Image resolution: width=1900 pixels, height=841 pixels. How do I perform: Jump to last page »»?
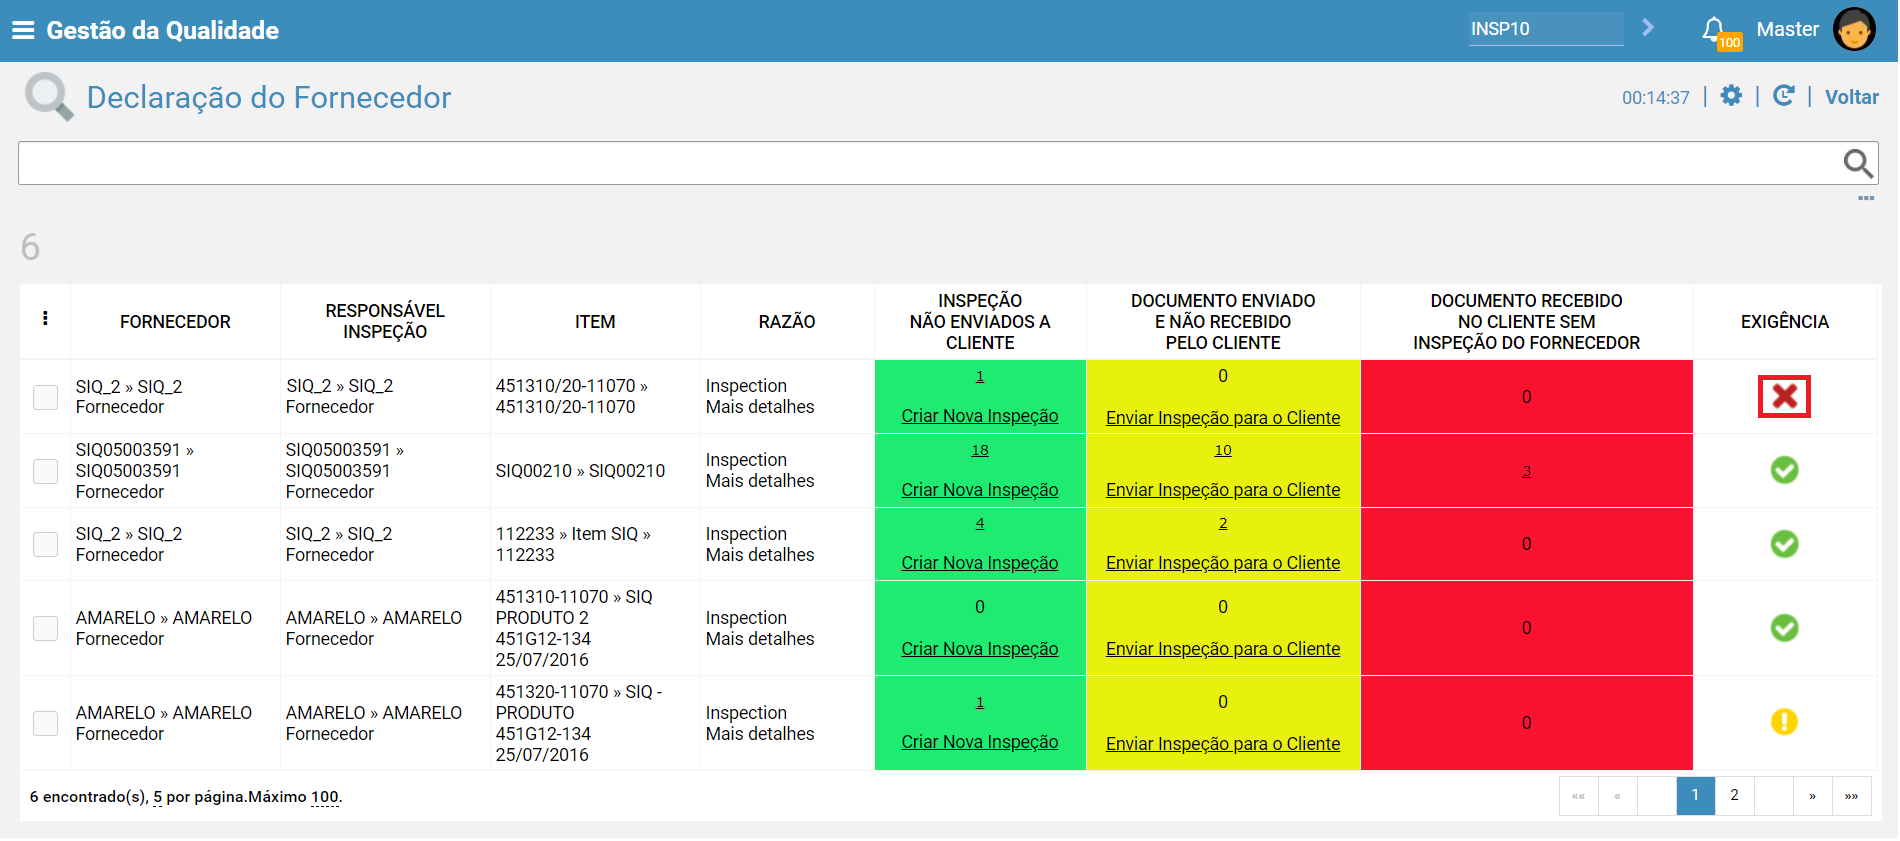(x=1851, y=796)
